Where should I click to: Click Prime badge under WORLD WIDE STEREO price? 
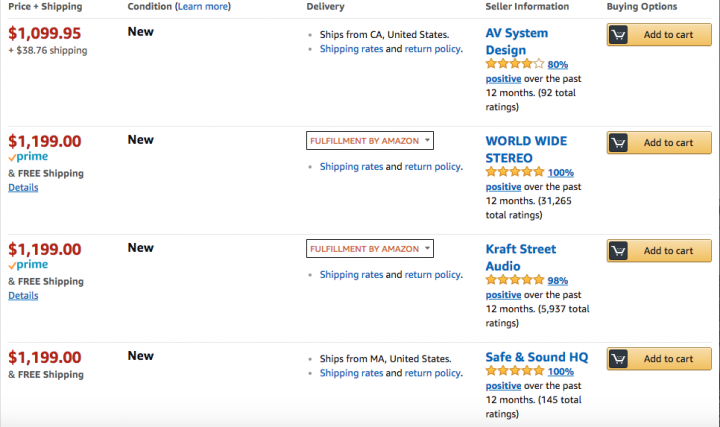(28, 157)
